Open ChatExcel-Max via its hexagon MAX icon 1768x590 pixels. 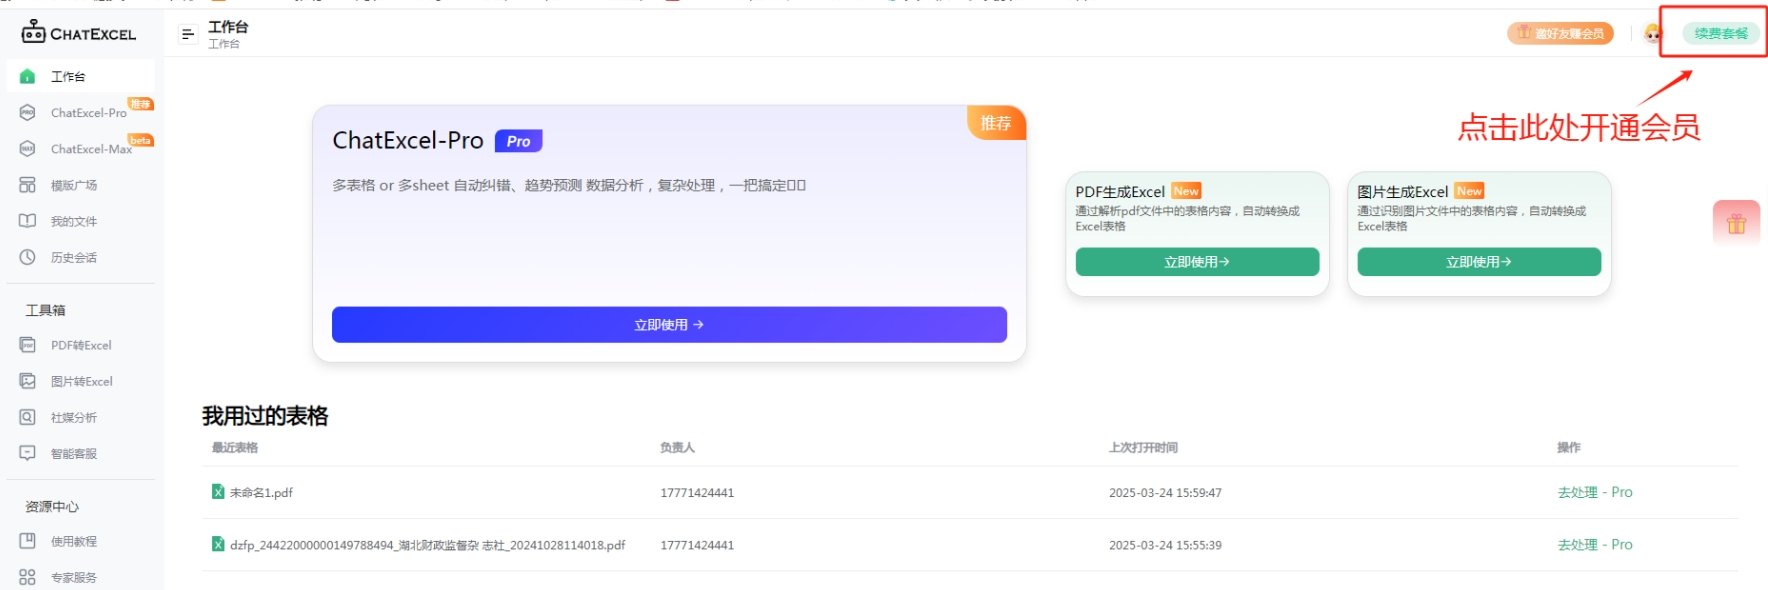[28, 148]
